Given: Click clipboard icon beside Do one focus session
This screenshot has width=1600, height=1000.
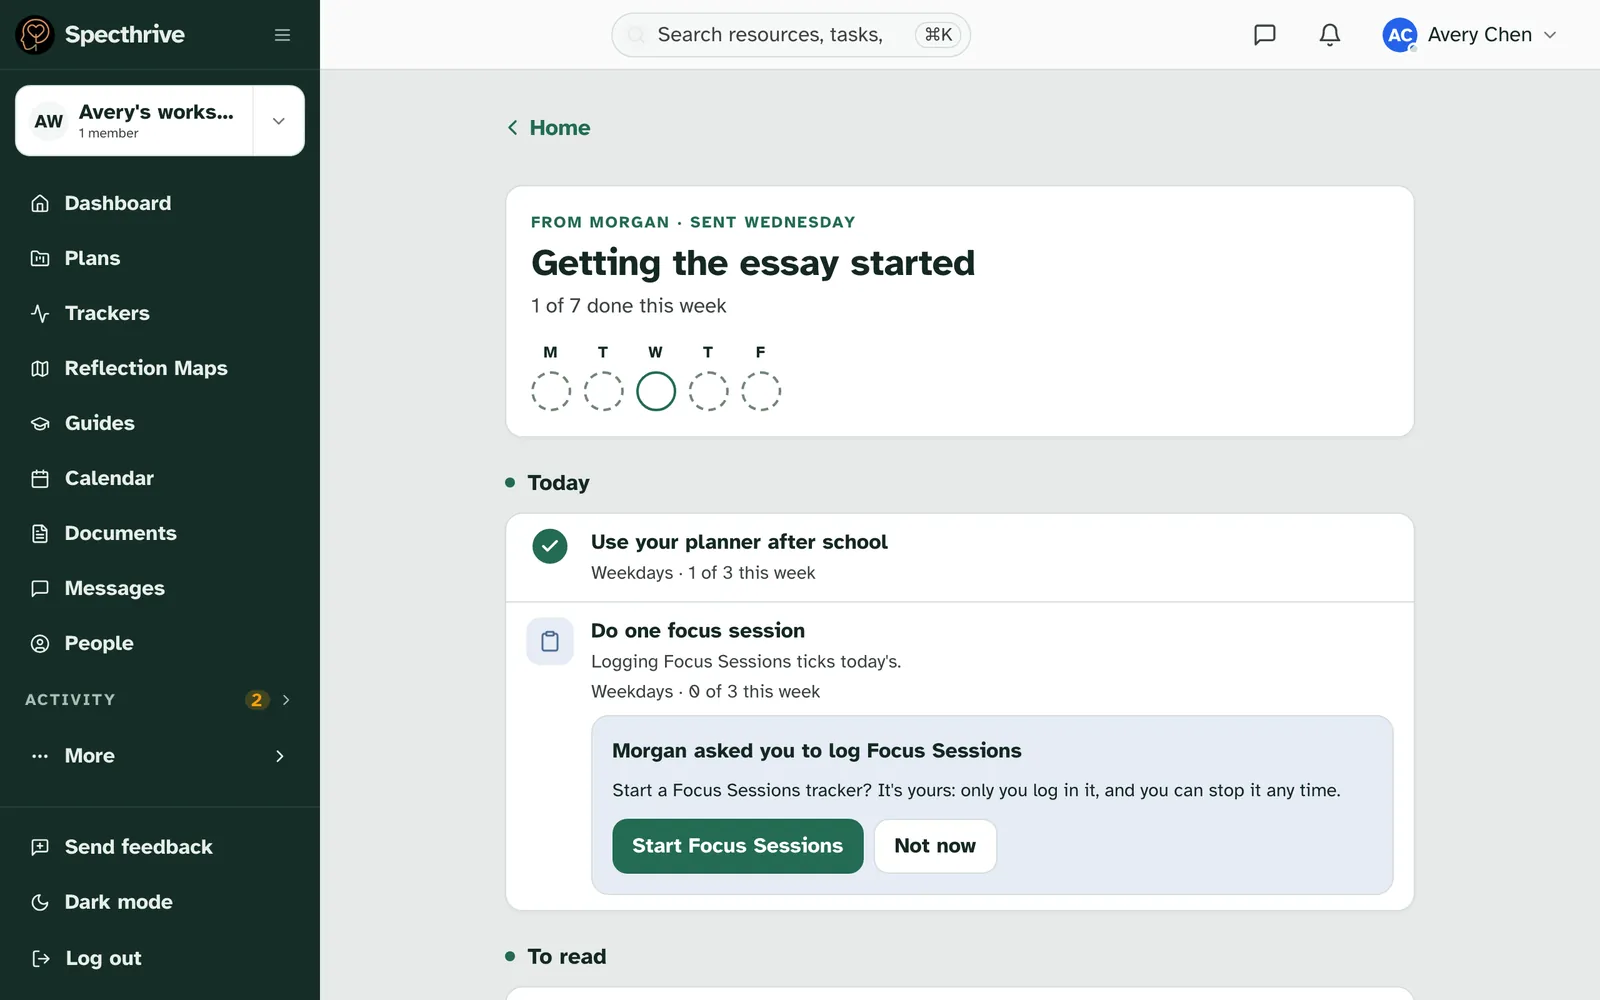Looking at the screenshot, I should pos(550,642).
